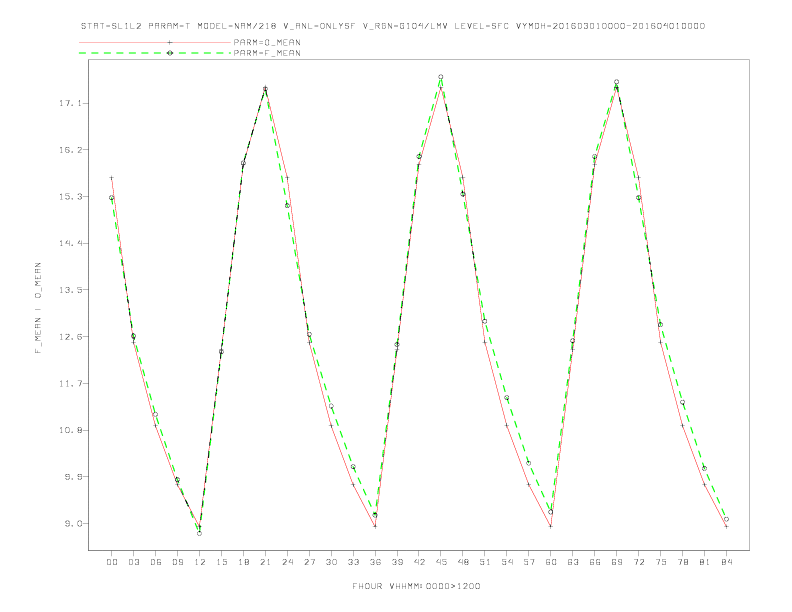Click the plus marker on the O_MEAN legend line

(170, 42)
